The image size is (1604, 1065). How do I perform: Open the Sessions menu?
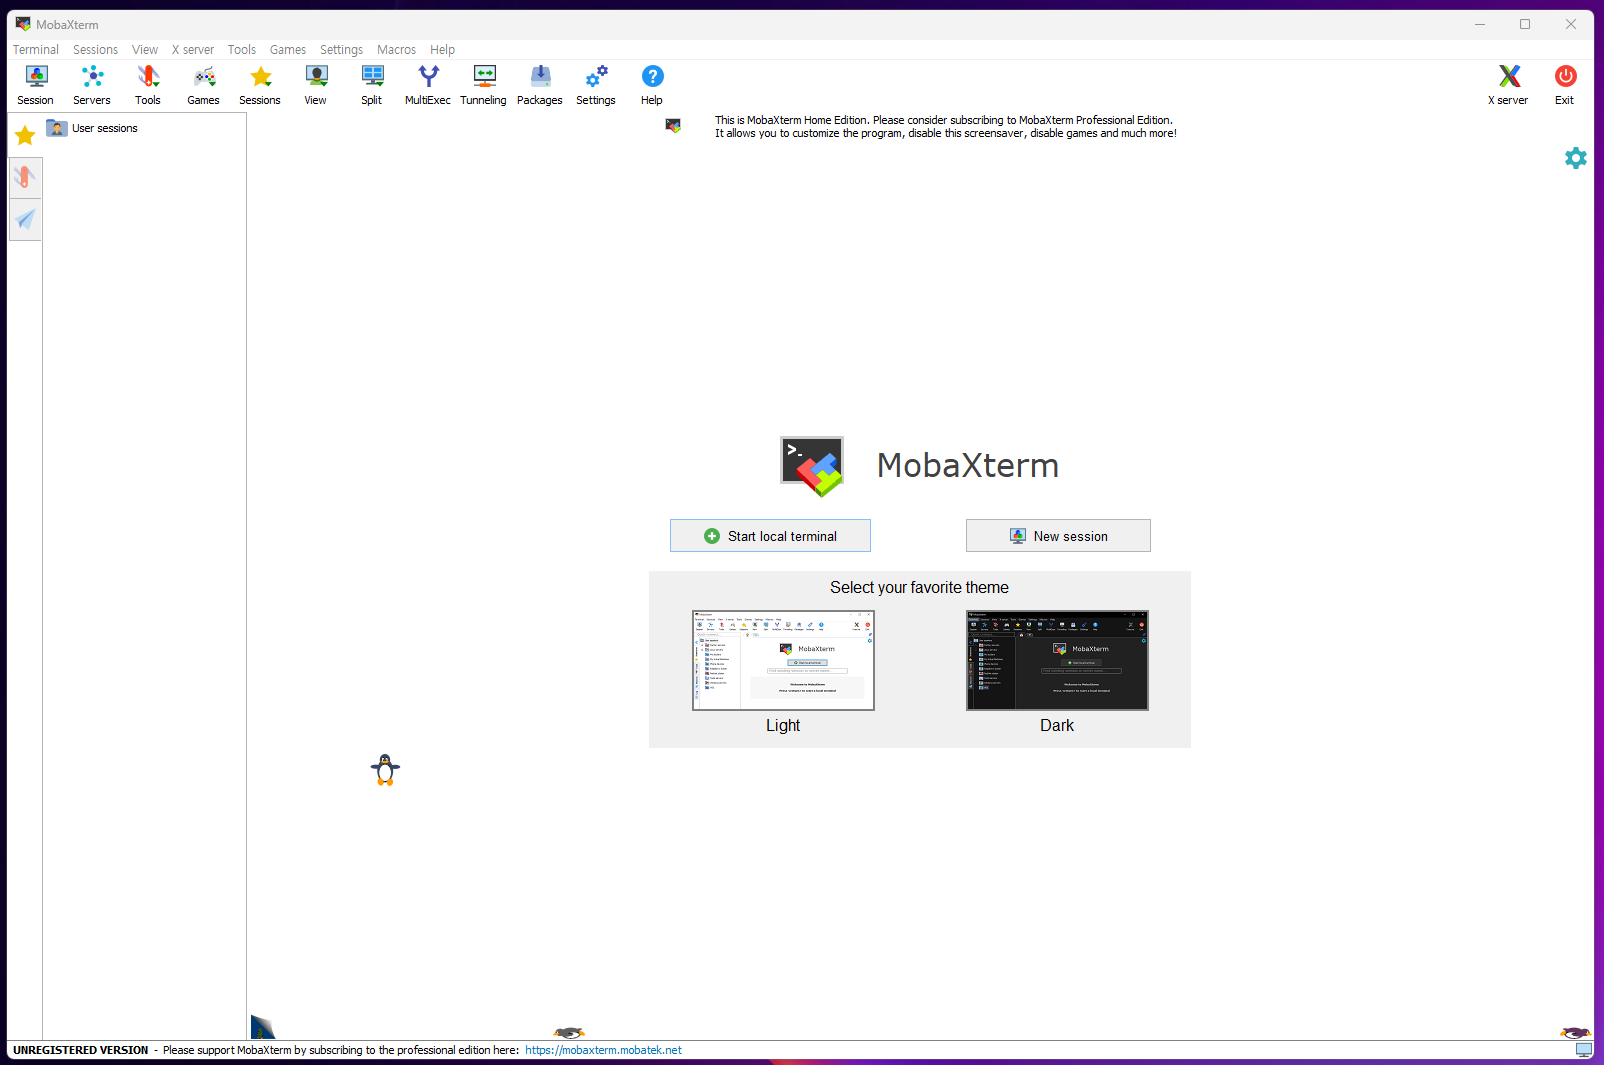pyautogui.click(x=95, y=50)
